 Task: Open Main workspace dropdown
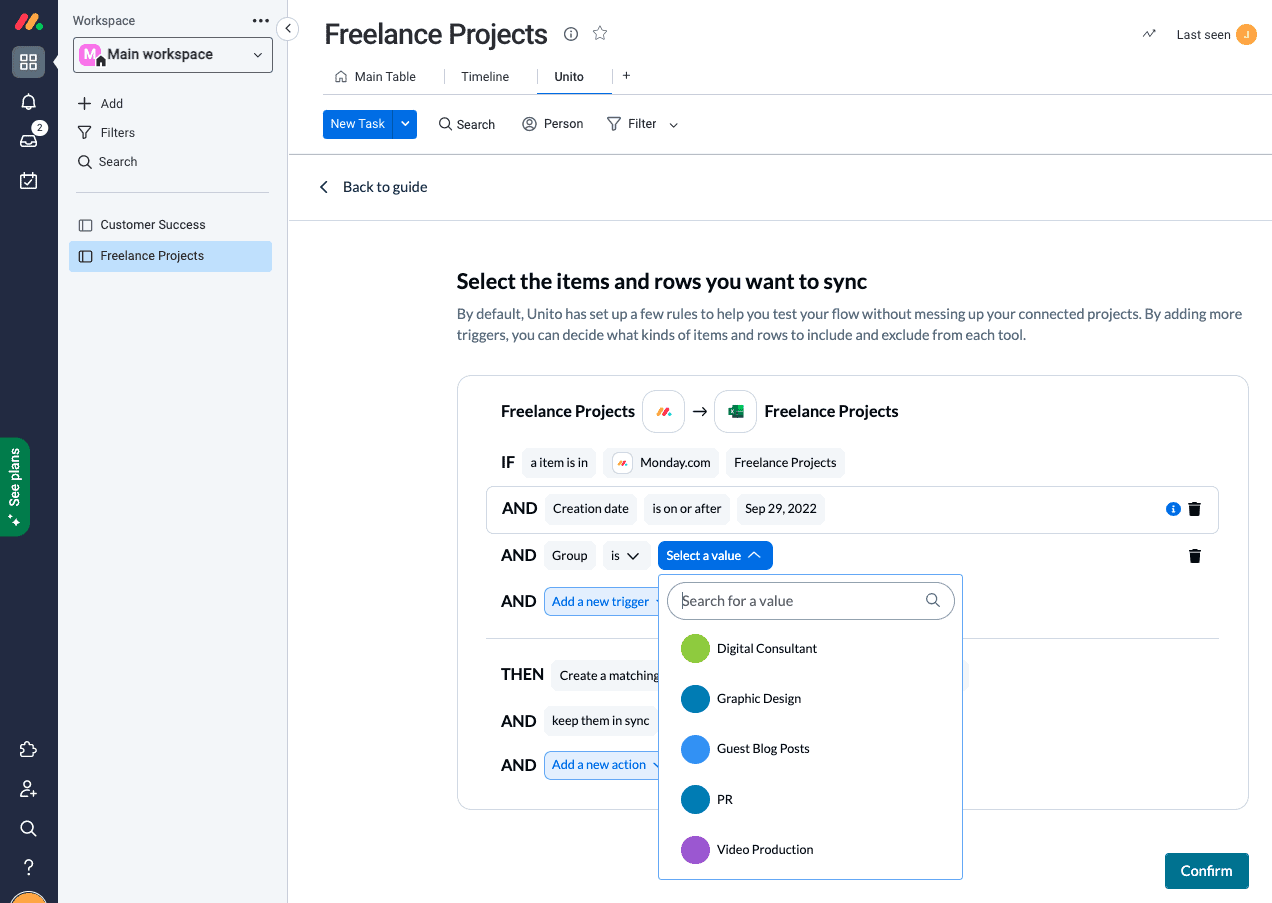click(173, 55)
